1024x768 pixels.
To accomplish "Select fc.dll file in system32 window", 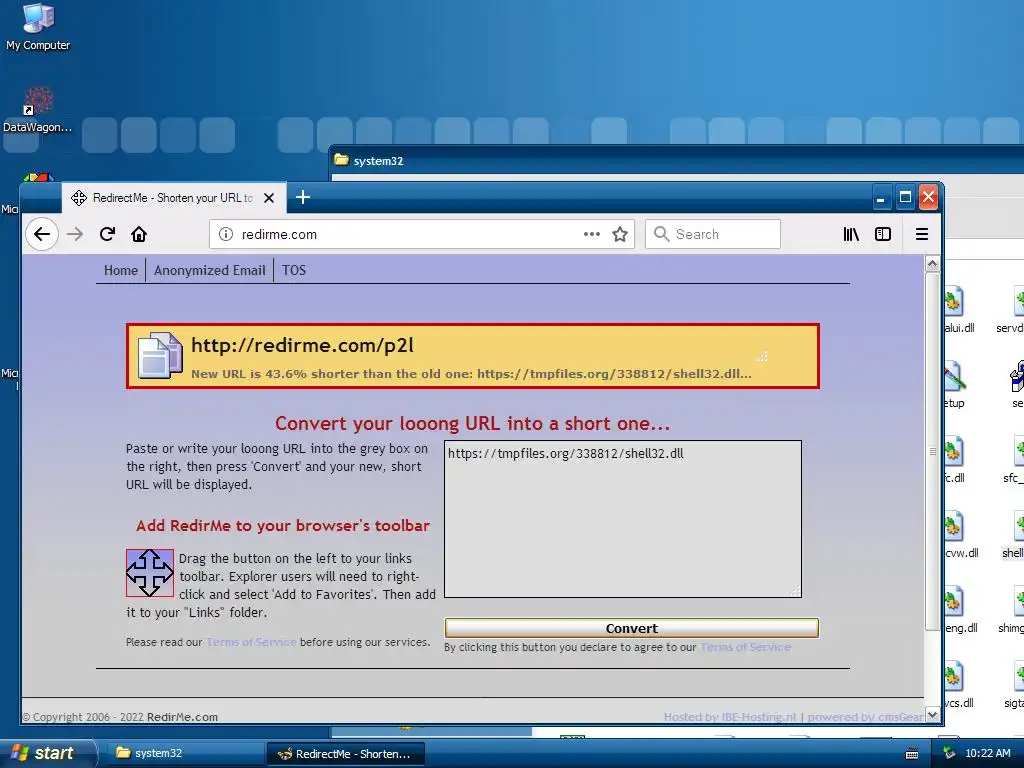I will [954, 460].
